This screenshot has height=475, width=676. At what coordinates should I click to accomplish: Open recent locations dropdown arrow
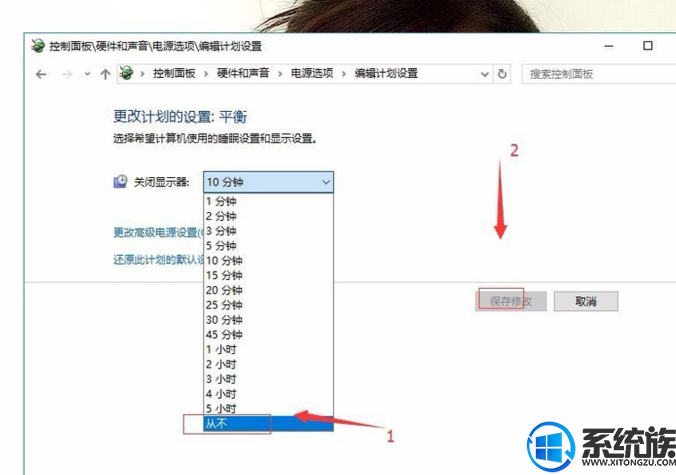pos(88,74)
